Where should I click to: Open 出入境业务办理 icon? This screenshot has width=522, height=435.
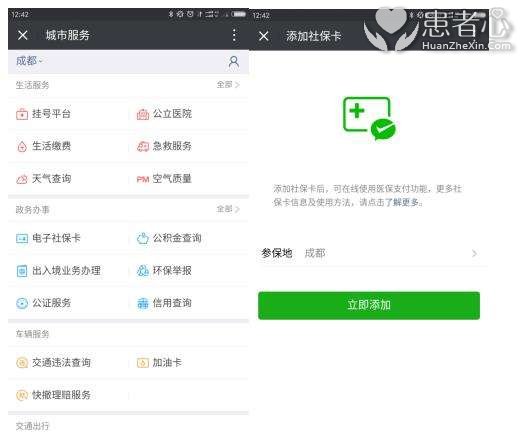[22, 271]
